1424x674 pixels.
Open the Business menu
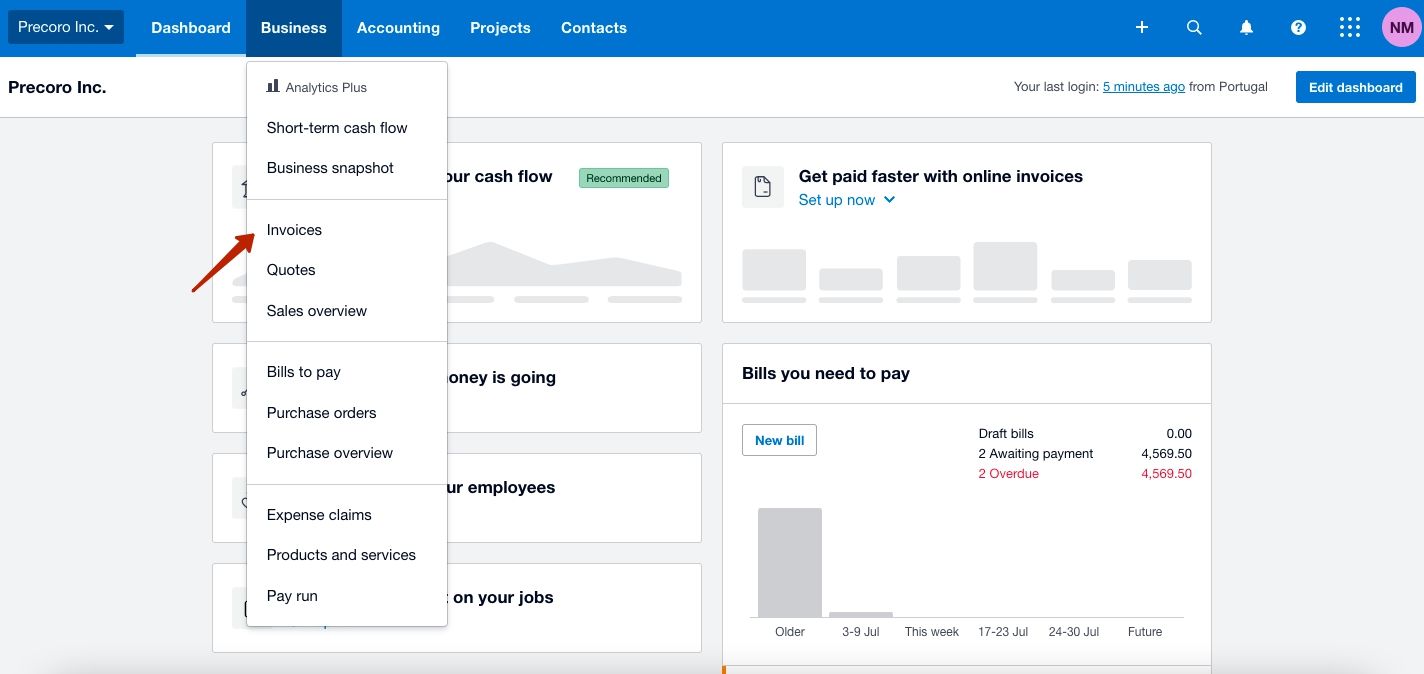pos(293,27)
